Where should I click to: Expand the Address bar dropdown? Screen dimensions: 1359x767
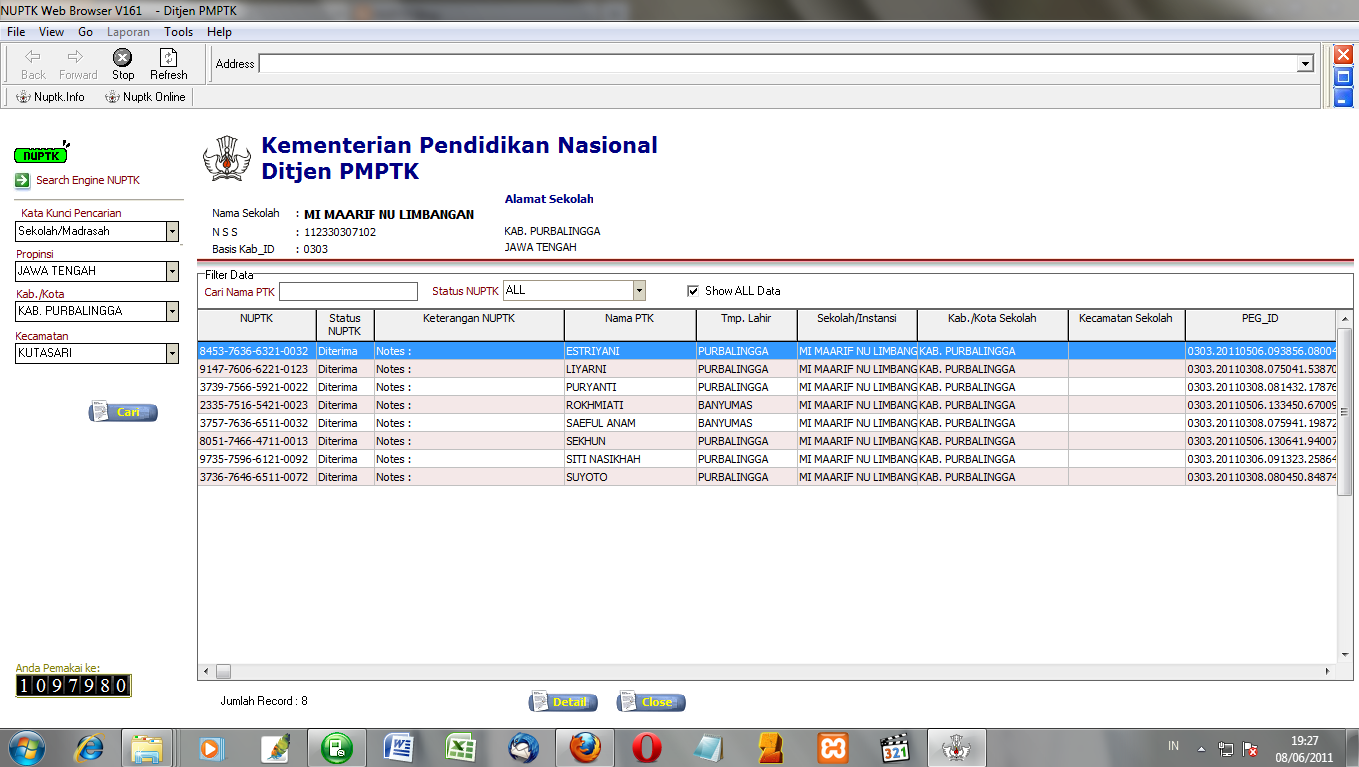point(1304,64)
